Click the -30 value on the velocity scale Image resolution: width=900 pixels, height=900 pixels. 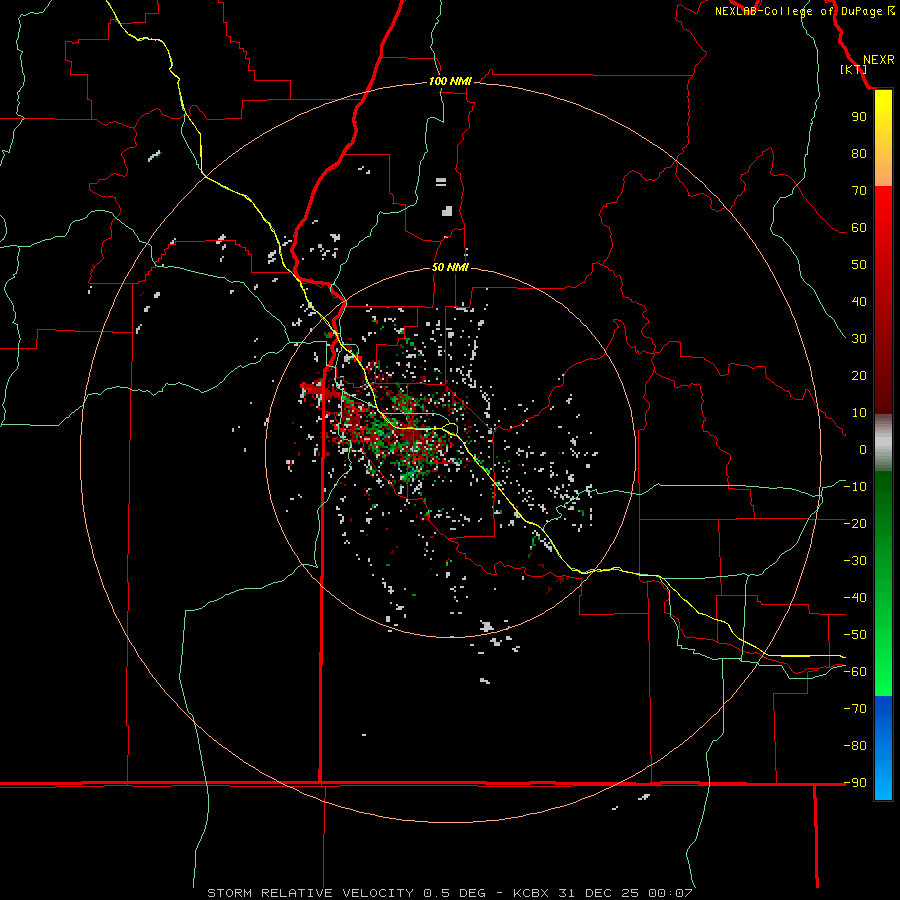[855, 561]
